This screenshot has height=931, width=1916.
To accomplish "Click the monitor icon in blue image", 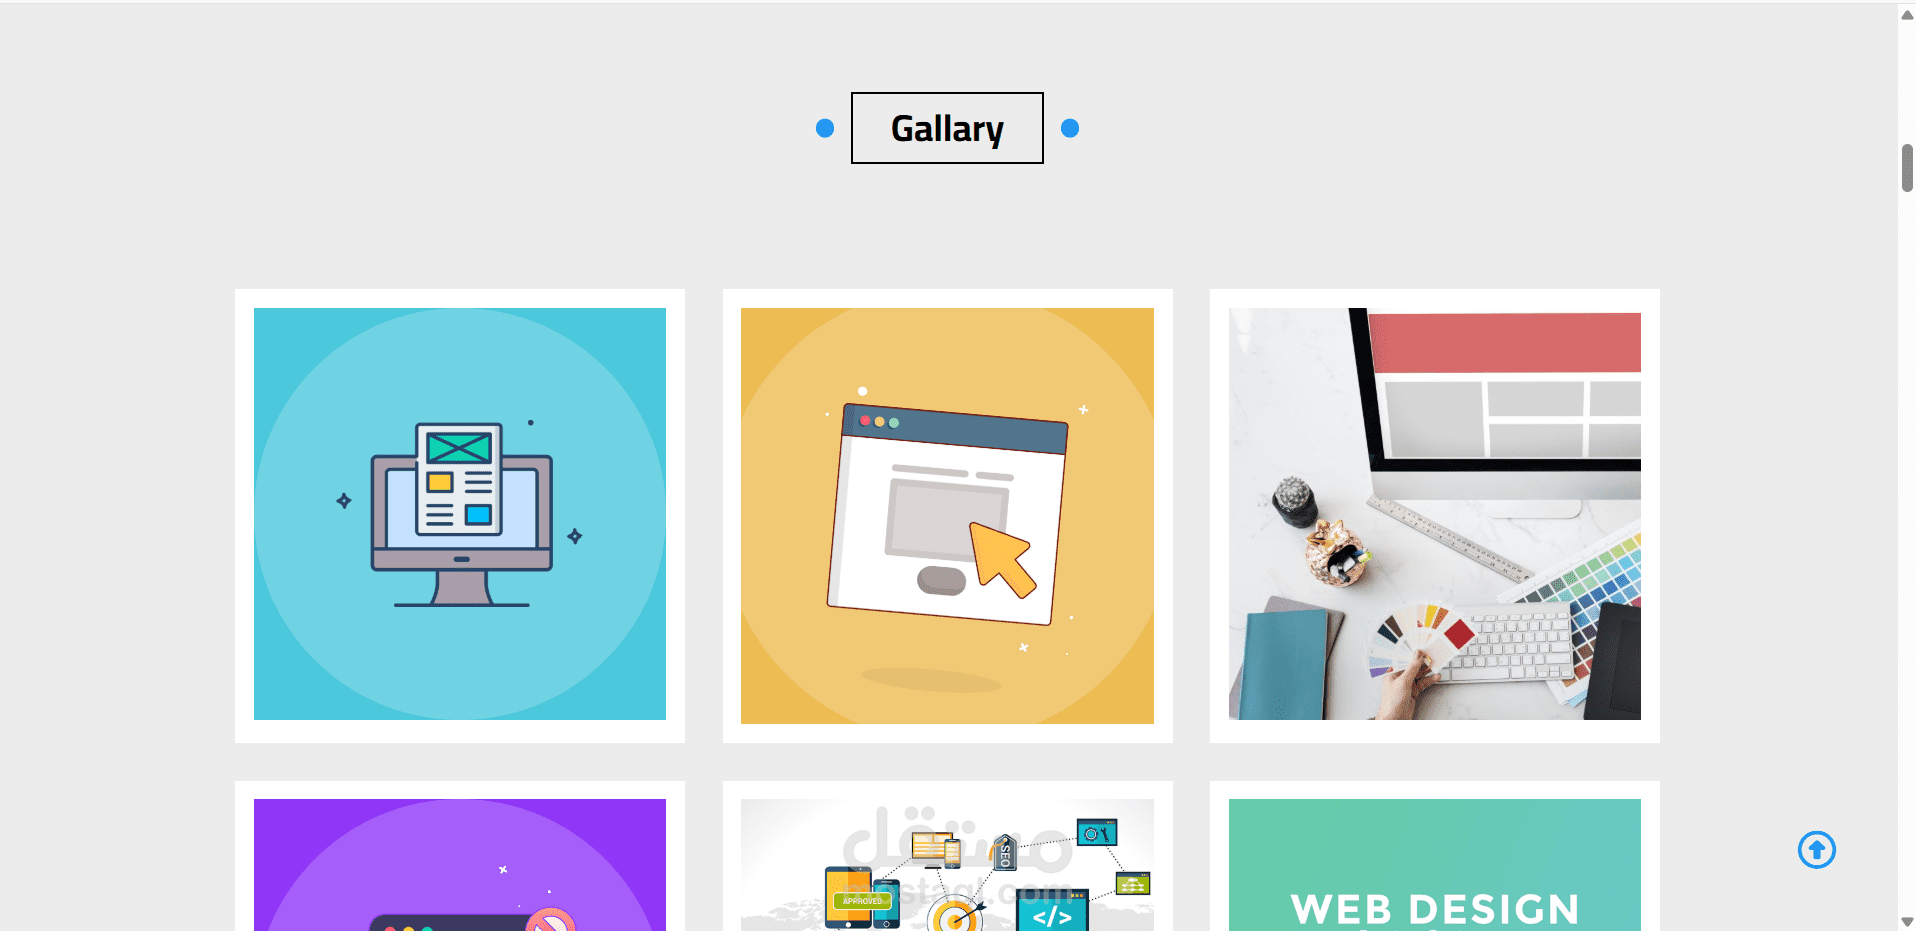I will click(461, 514).
